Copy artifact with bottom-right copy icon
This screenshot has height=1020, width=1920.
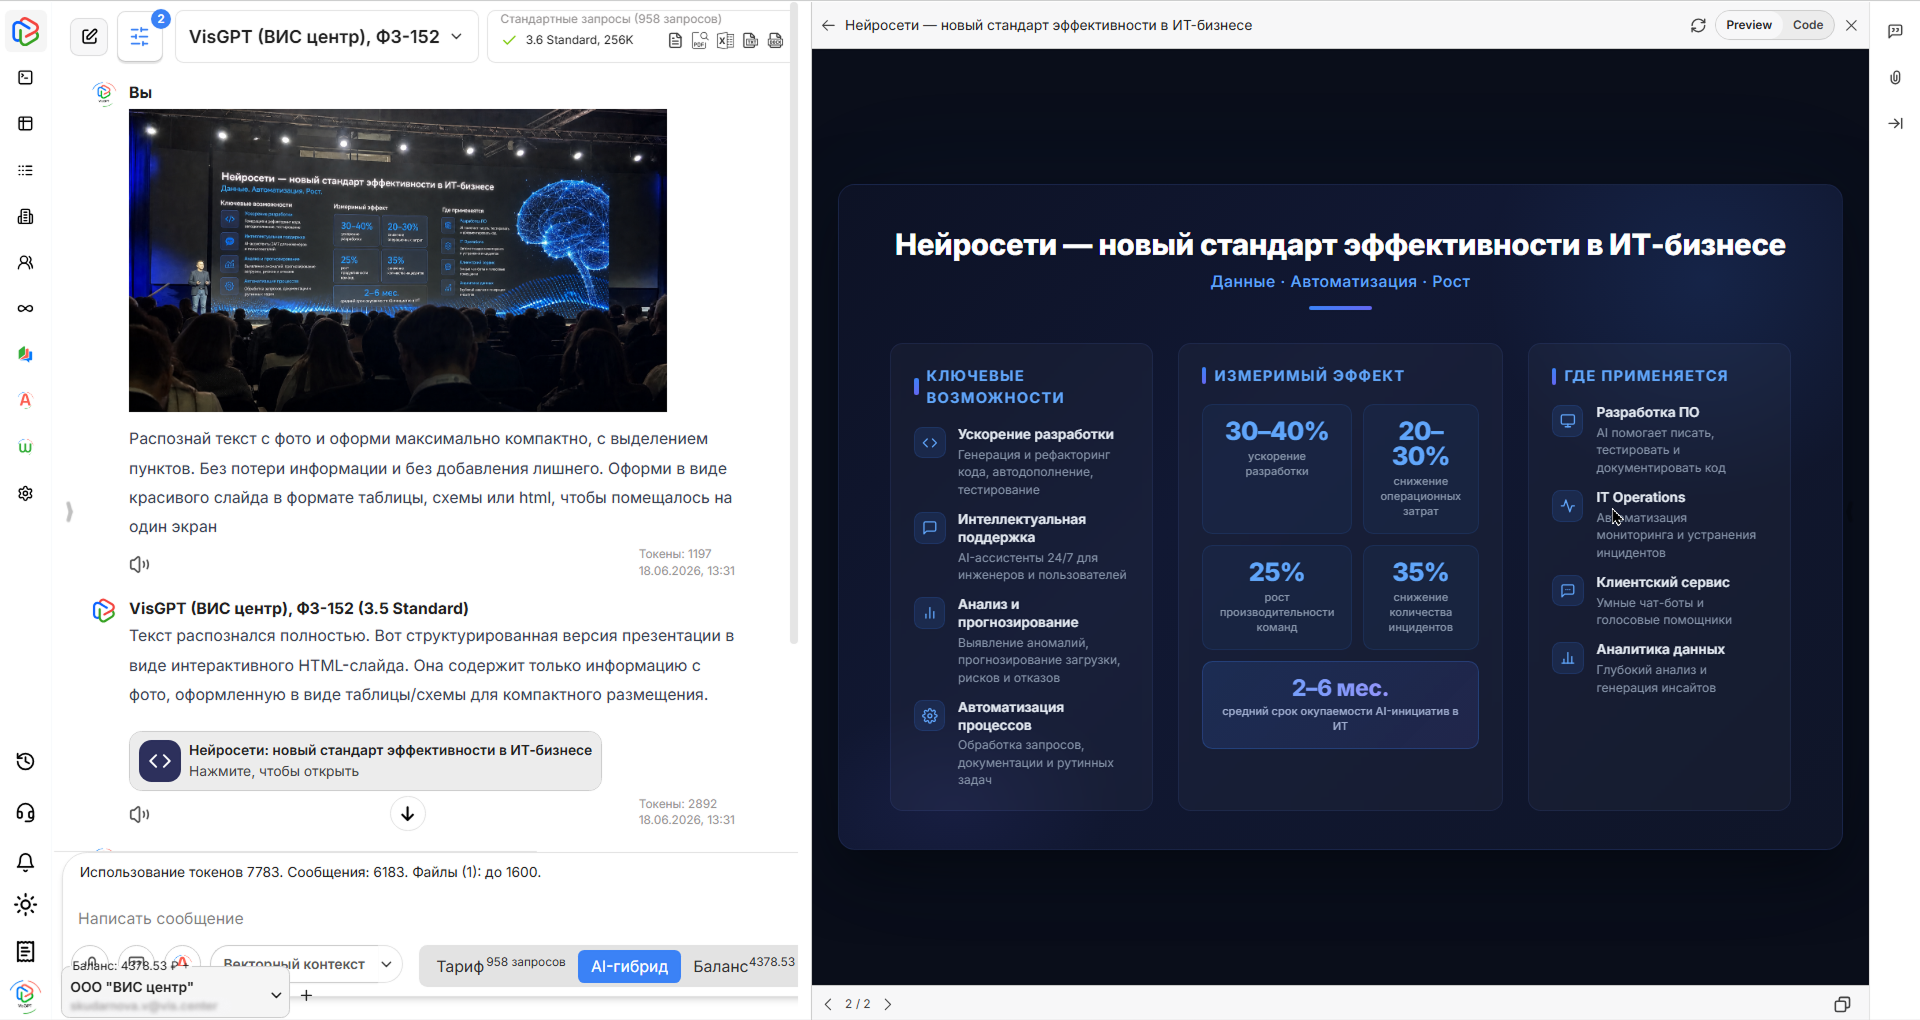1842,1004
